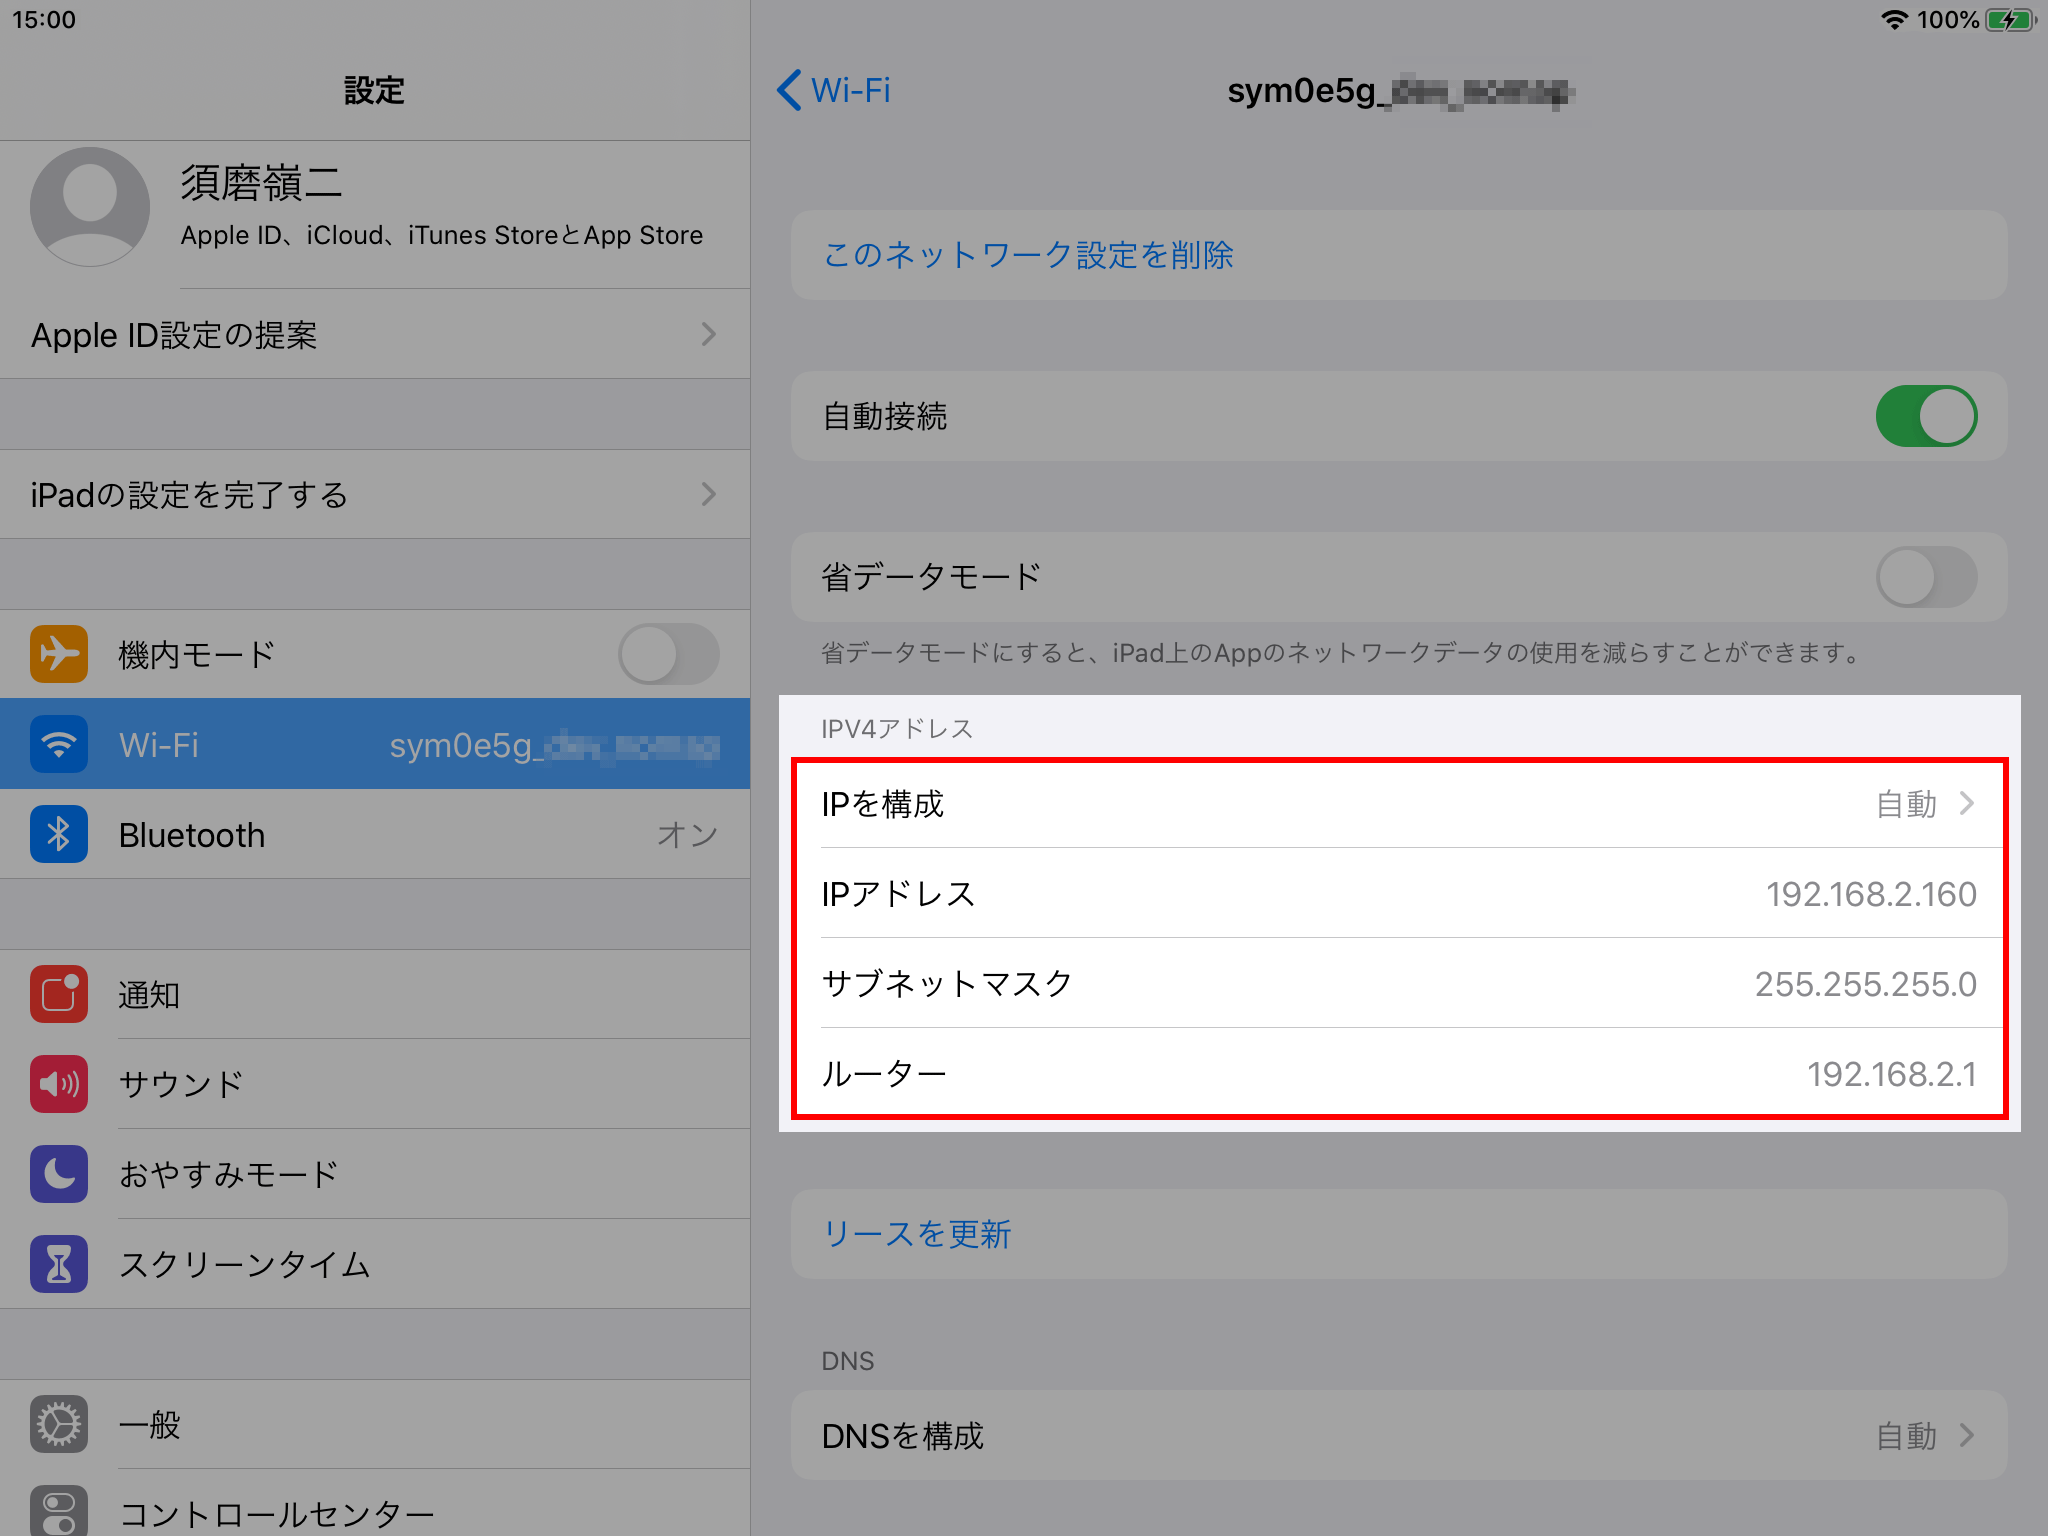Tap the profile avatar picture
The image size is (2048, 1536).
click(90, 207)
